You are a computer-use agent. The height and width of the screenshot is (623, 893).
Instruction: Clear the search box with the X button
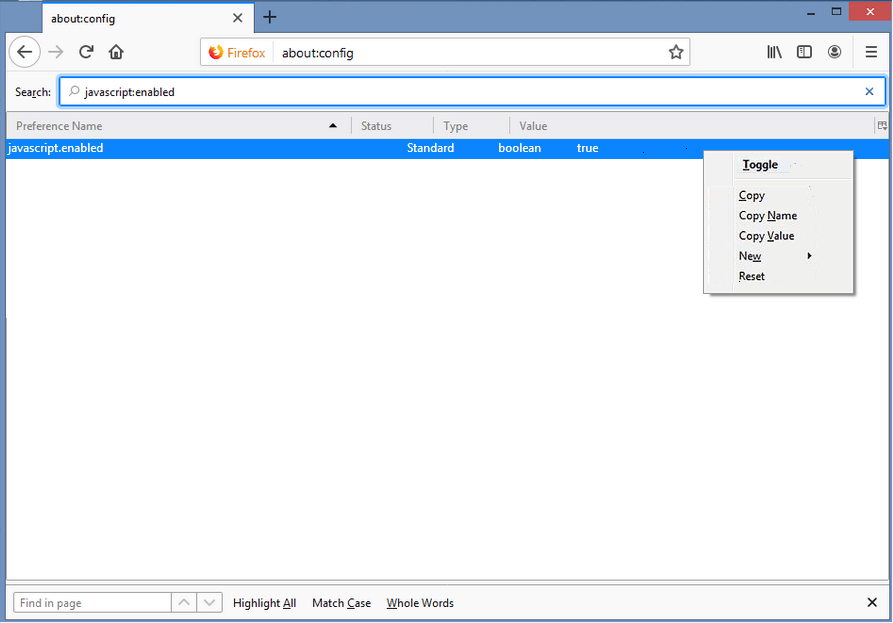tap(869, 91)
